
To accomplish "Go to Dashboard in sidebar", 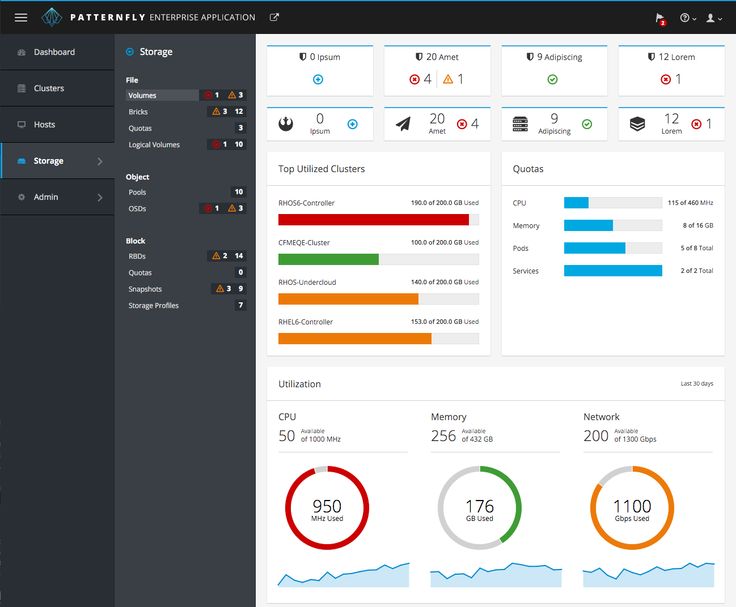I will pos(57,52).
